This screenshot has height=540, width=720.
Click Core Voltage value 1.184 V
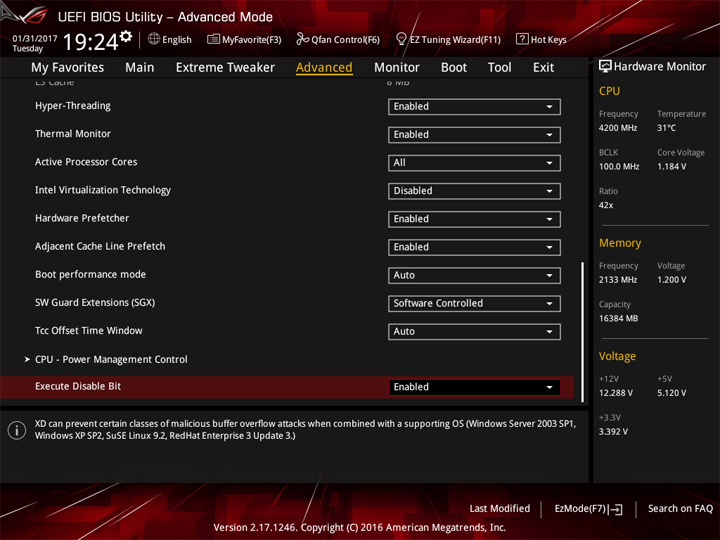pyautogui.click(x=671, y=167)
